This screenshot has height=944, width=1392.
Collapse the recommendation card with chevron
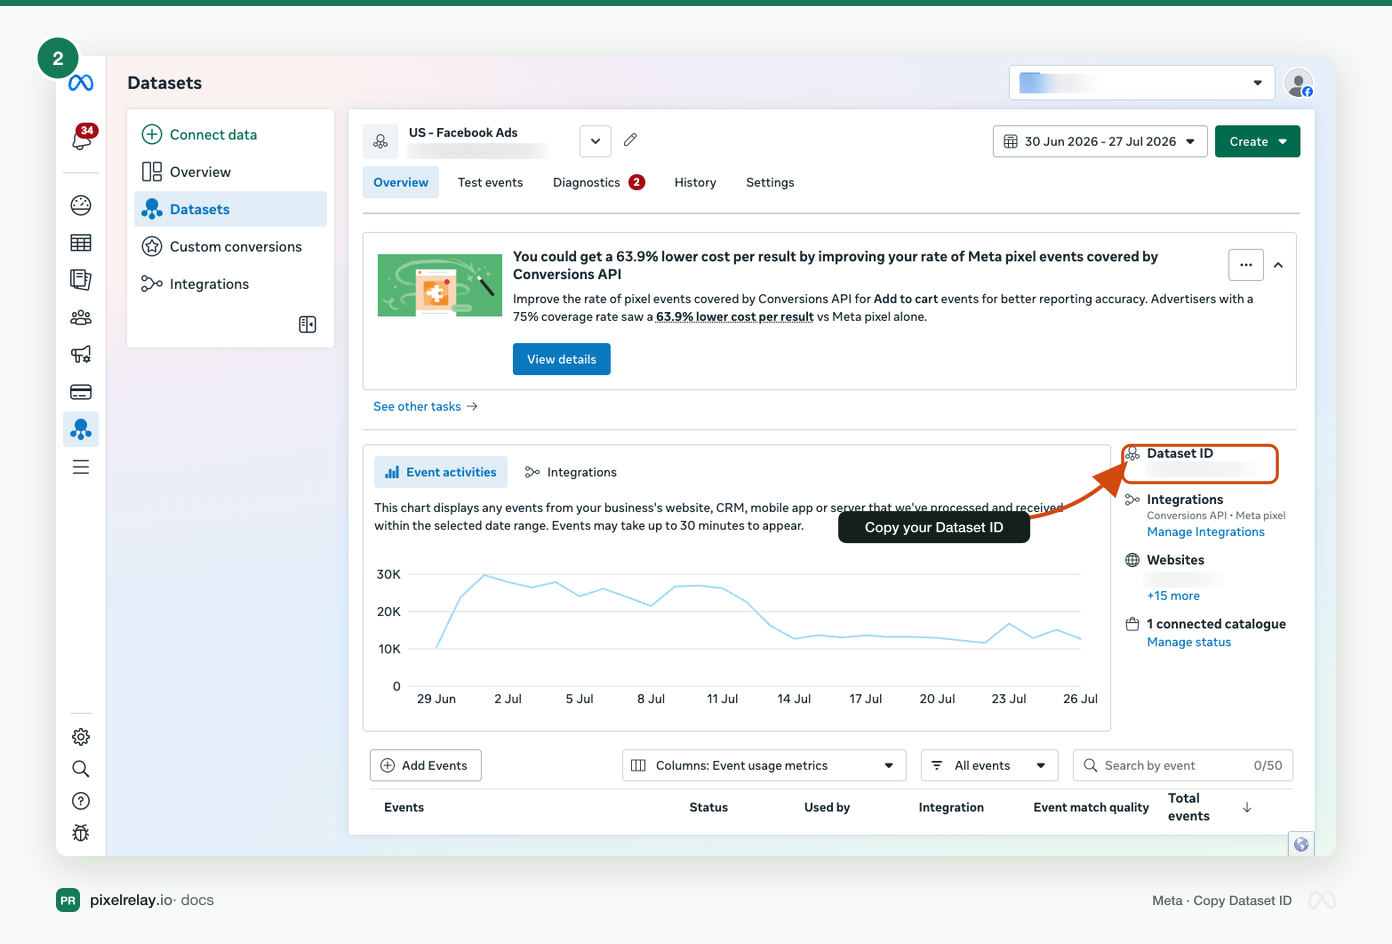pos(1278,265)
